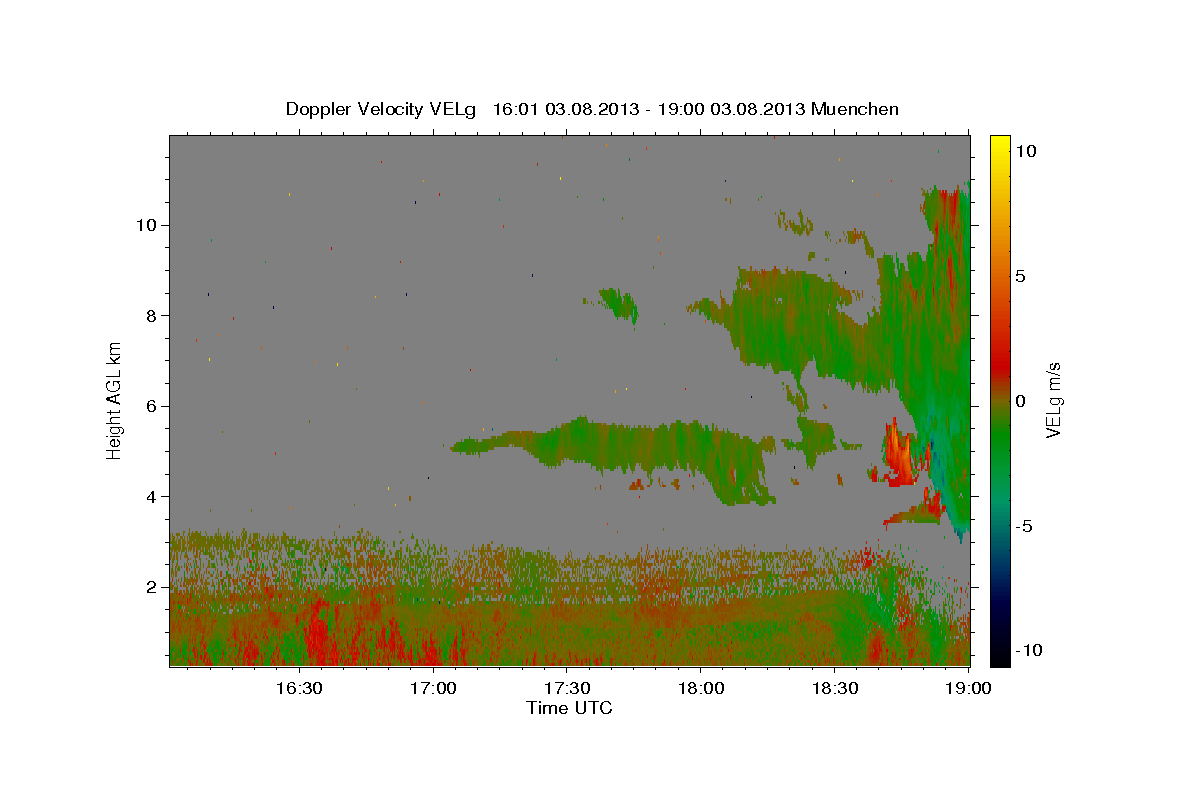1200x800 pixels.
Task: Click the colorbar value -10 label
Action: pyautogui.click(x=1029, y=650)
